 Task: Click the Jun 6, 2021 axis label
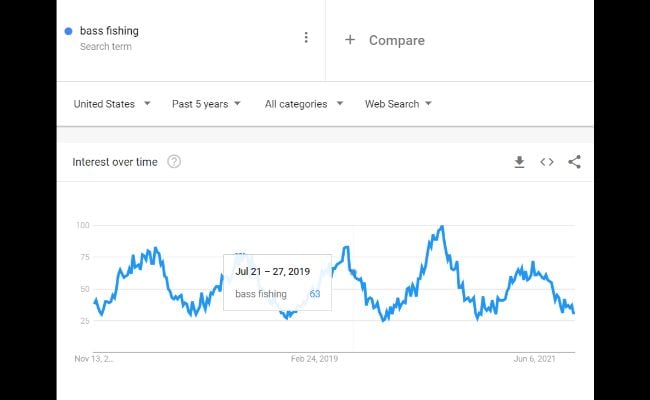coord(534,359)
